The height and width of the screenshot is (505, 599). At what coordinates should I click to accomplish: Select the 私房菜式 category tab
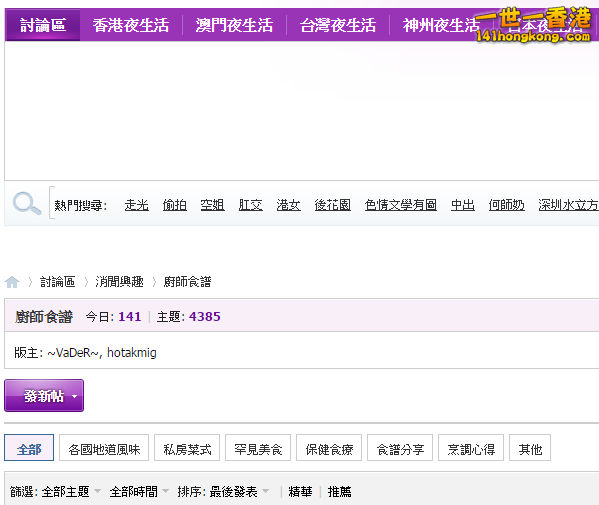(187, 448)
